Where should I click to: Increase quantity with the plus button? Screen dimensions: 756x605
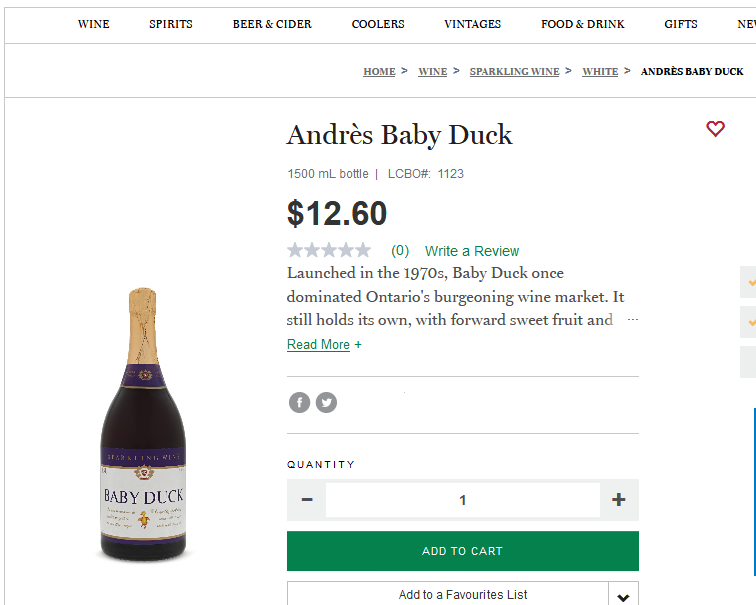pos(619,500)
